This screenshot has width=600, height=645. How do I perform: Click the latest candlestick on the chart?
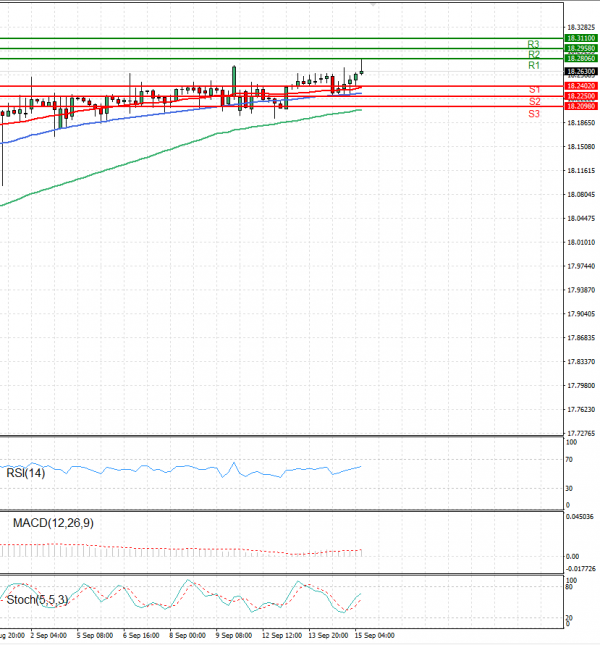pyautogui.click(x=361, y=72)
